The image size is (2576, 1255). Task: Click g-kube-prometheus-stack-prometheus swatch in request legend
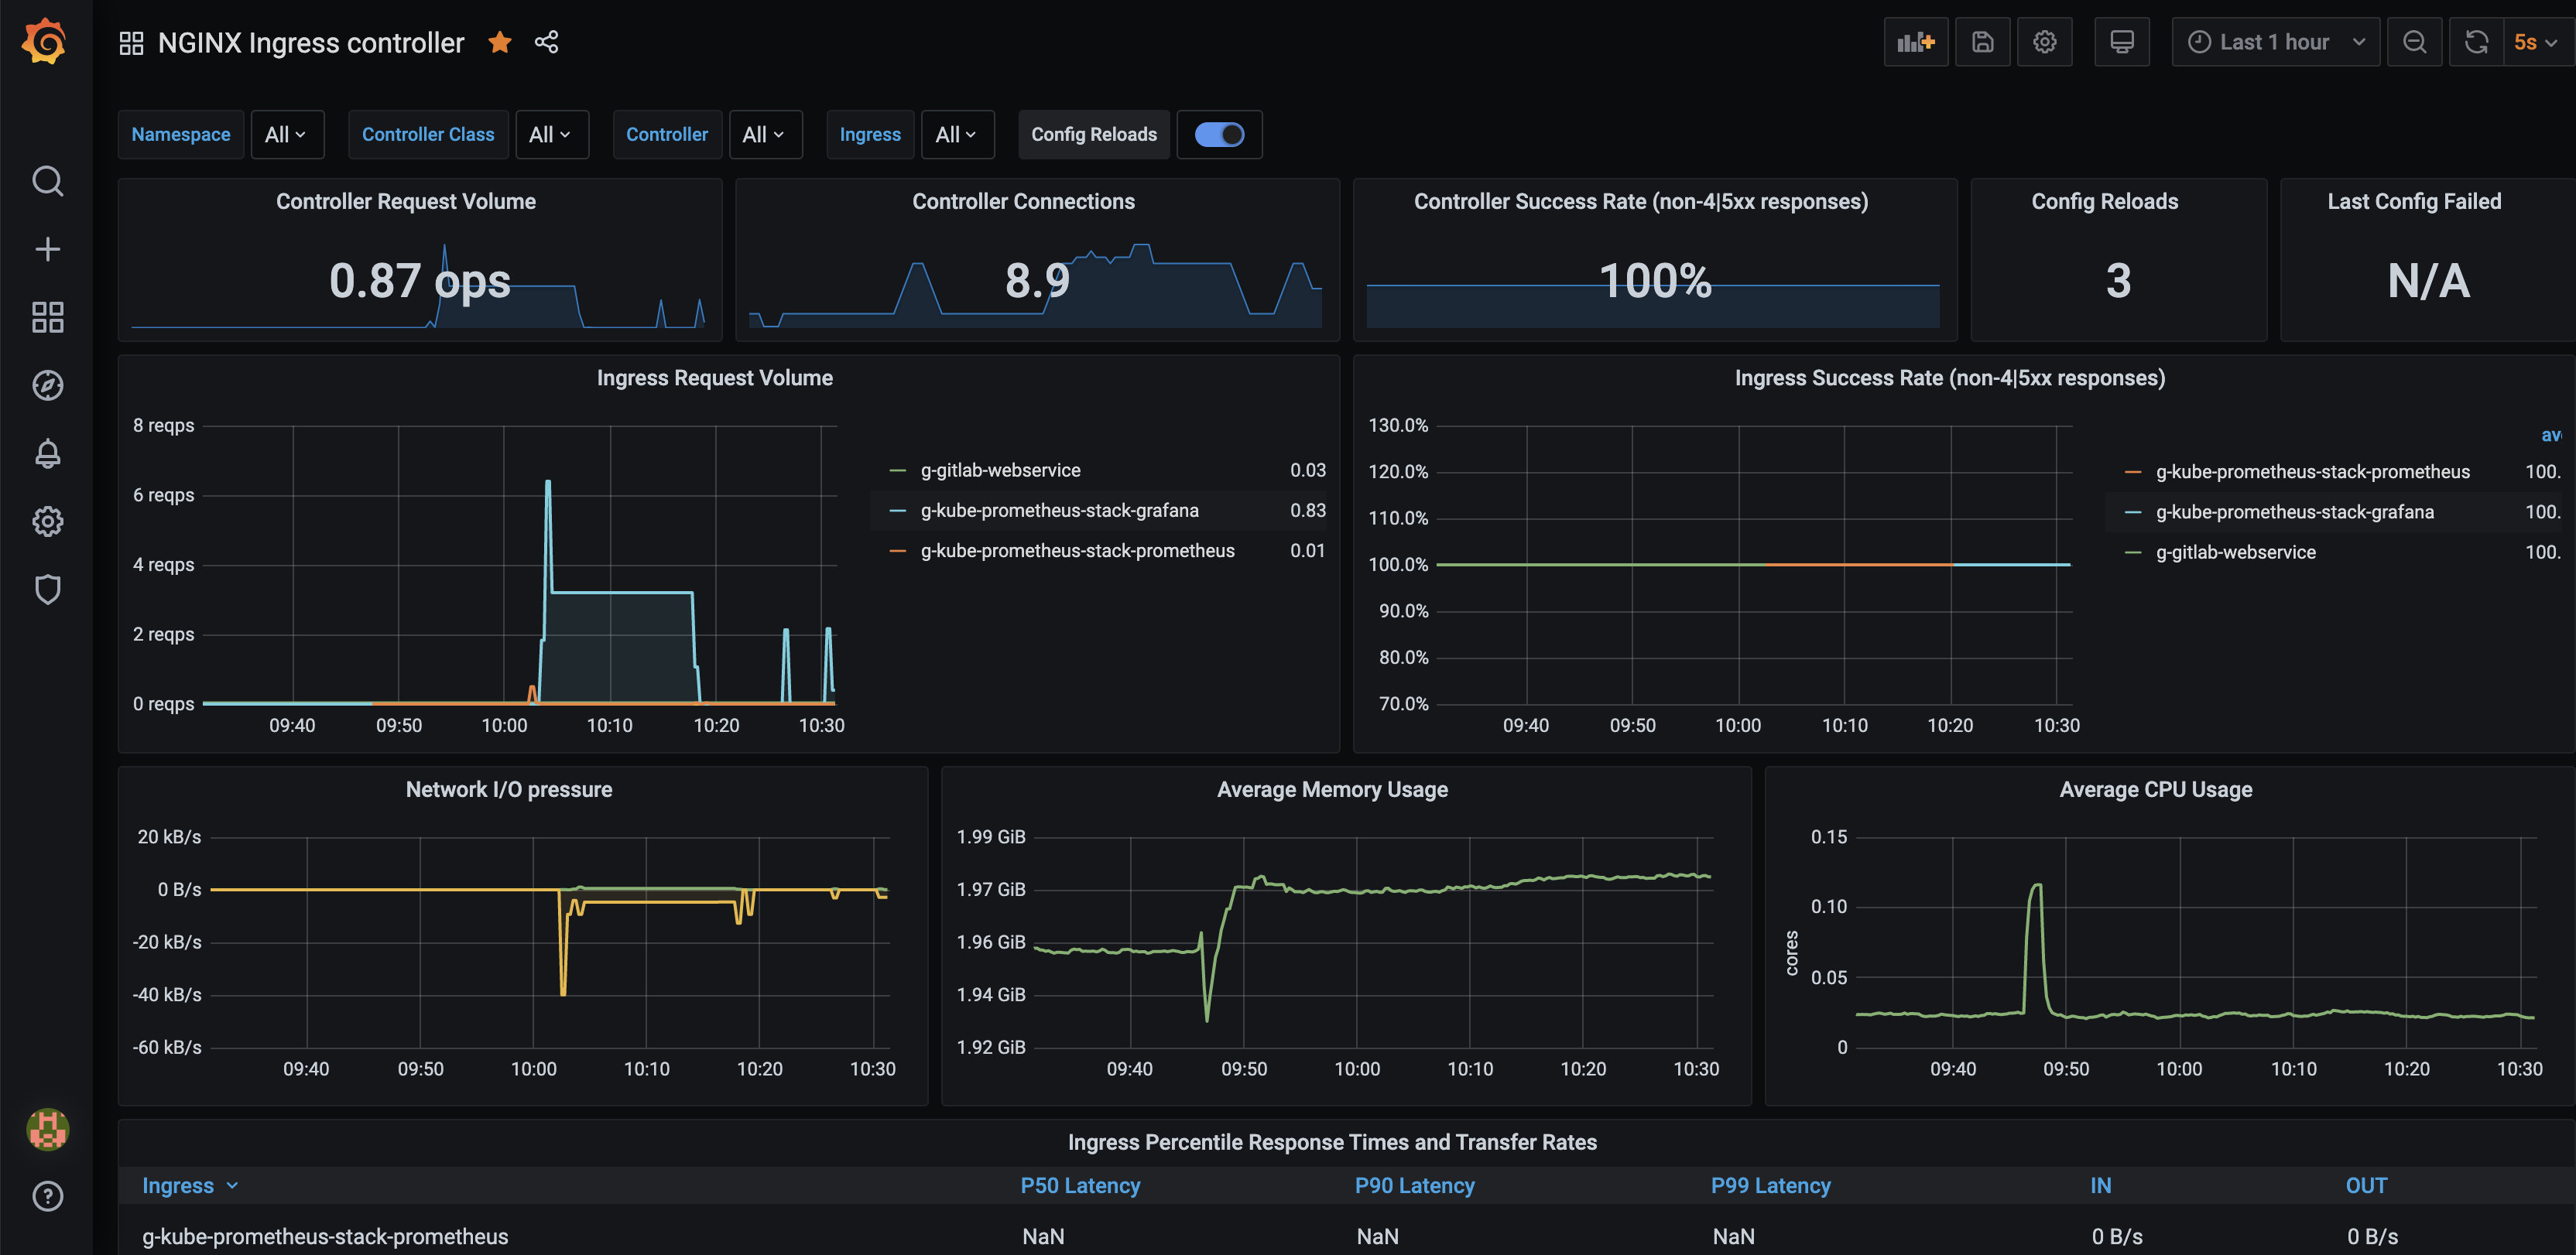(x=897, y=551)
